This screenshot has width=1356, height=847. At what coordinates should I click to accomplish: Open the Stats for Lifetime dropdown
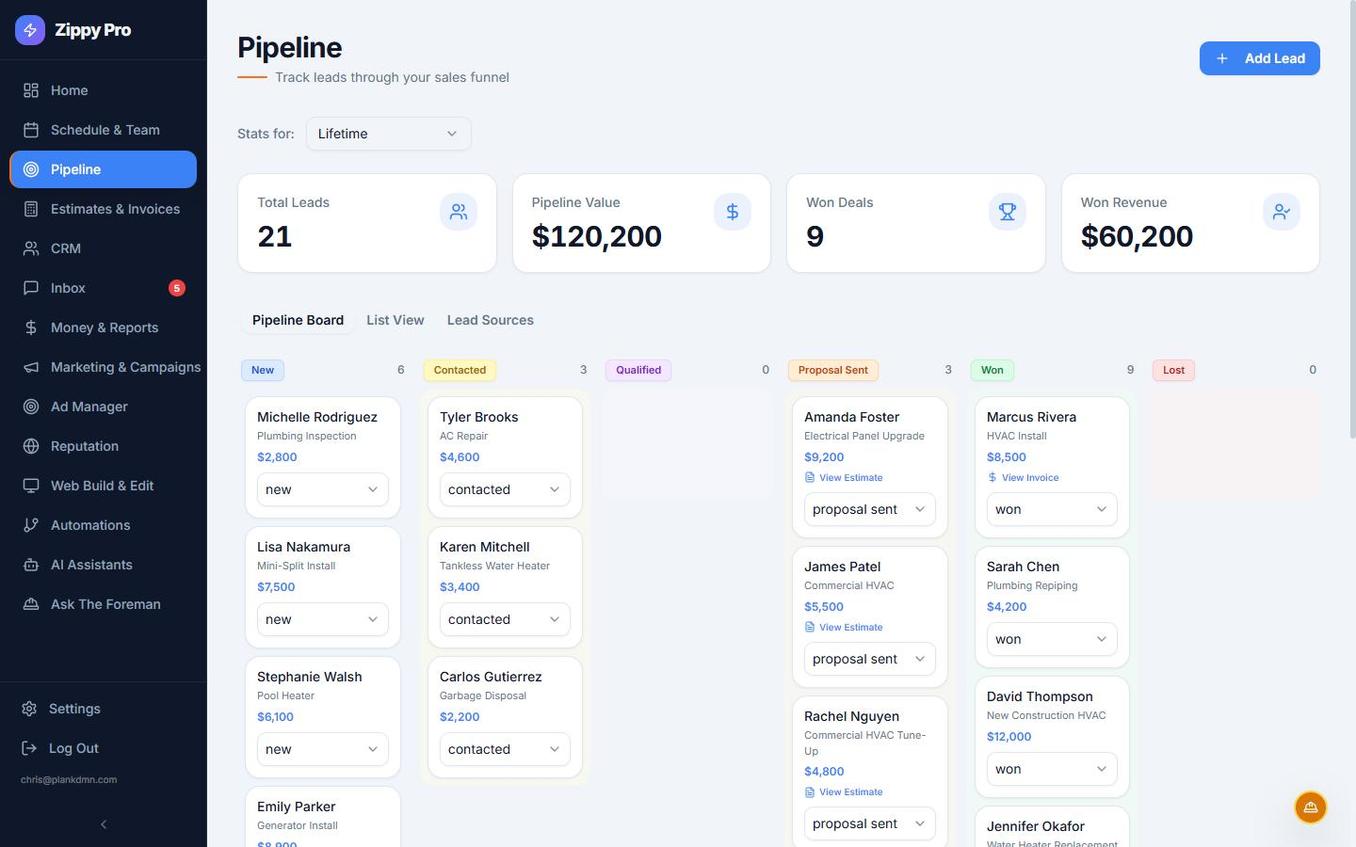coord(388,134)
